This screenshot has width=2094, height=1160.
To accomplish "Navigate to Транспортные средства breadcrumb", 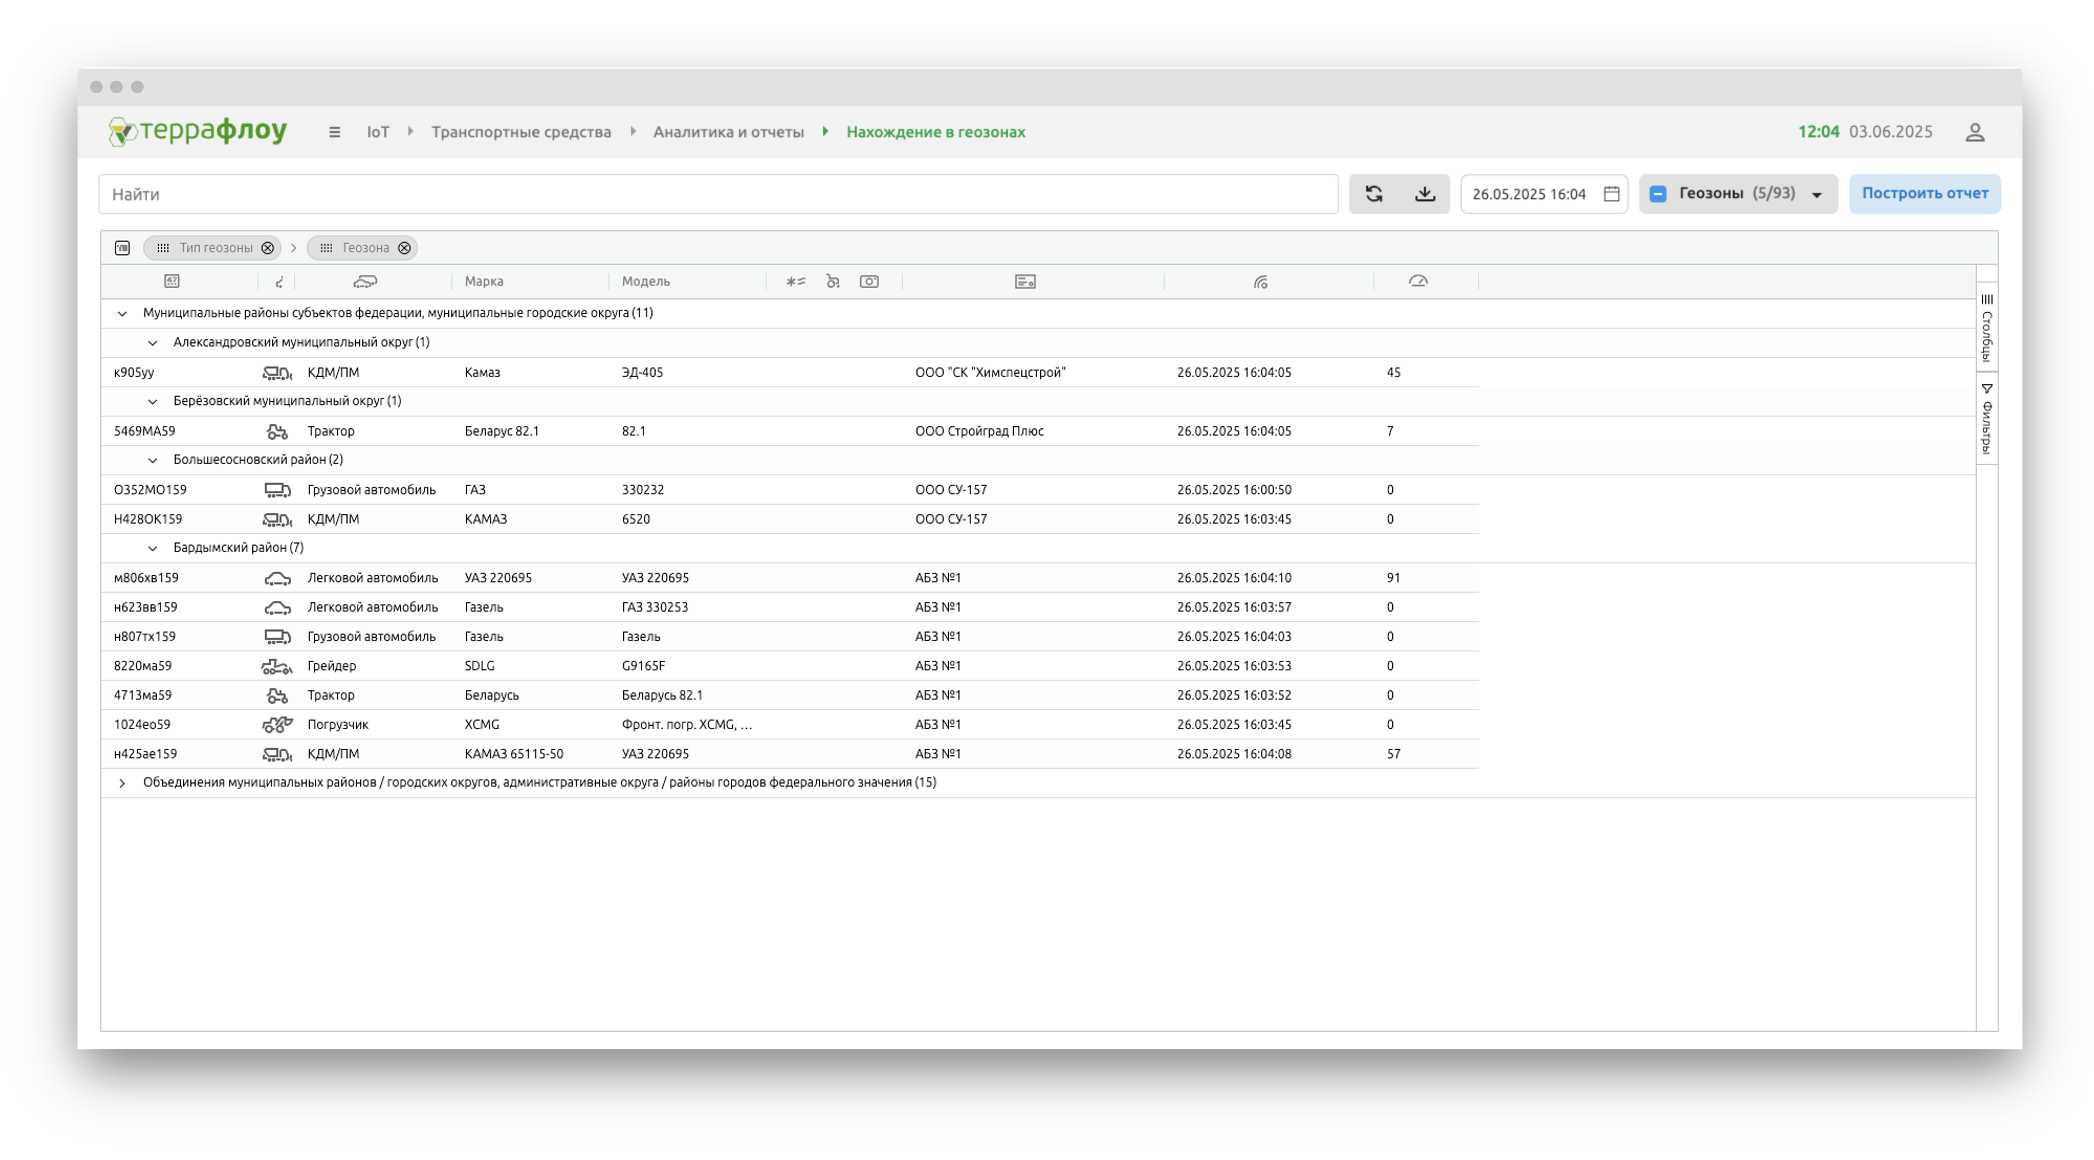I will (521, 132).
